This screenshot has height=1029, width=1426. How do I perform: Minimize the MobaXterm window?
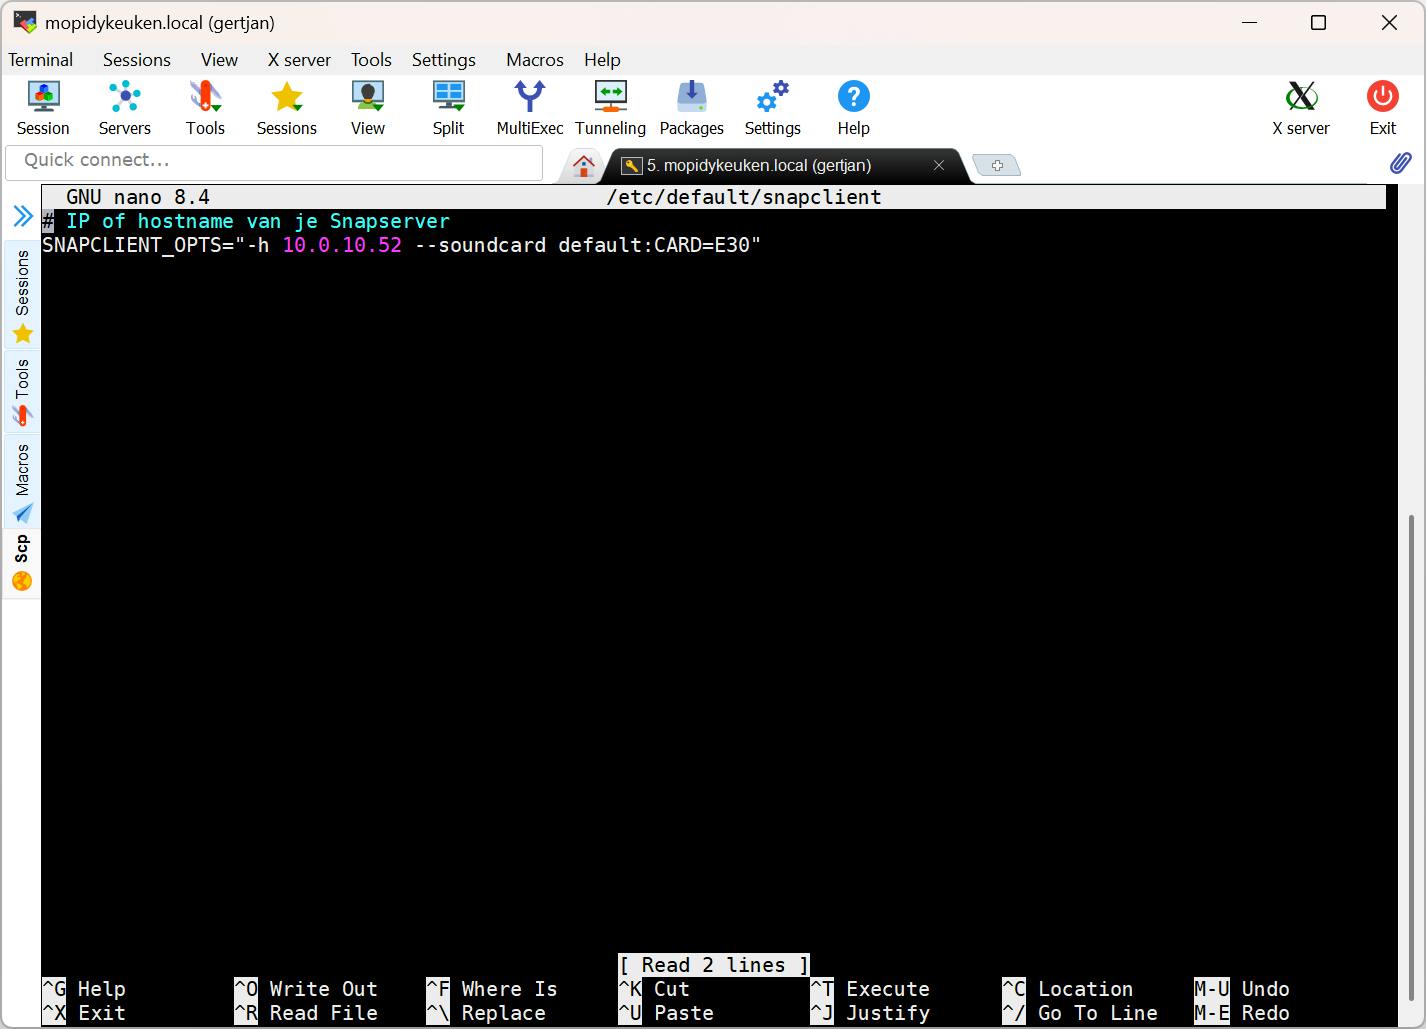point(1249,23)
